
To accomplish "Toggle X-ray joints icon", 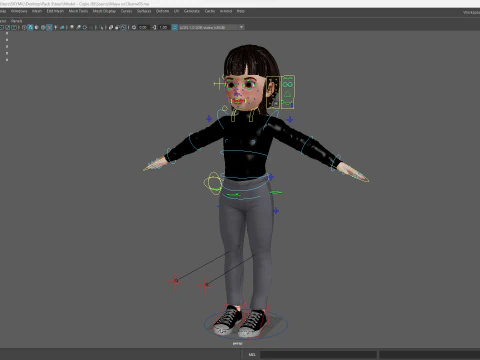I will (x=124, y=27).
